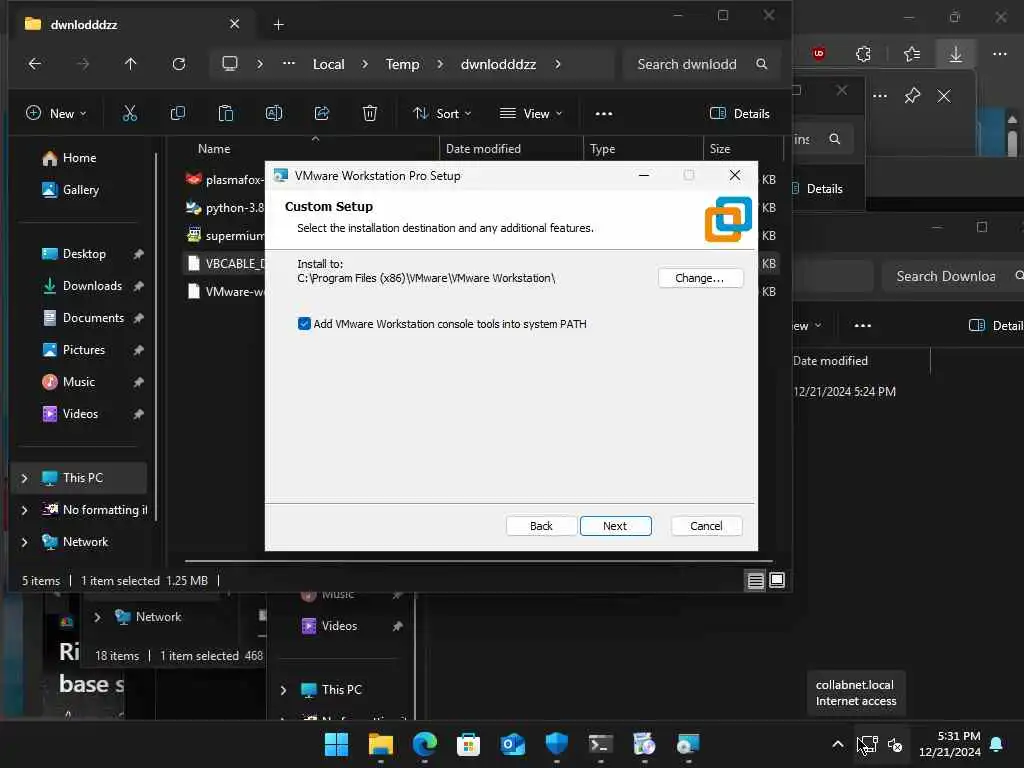
Task: Click the Copy icon in Explorer toolbar
Action: coord(178,114)
